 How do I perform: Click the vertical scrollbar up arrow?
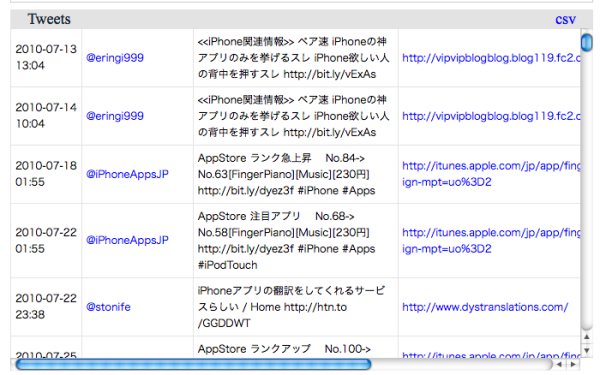click(587, 337)
